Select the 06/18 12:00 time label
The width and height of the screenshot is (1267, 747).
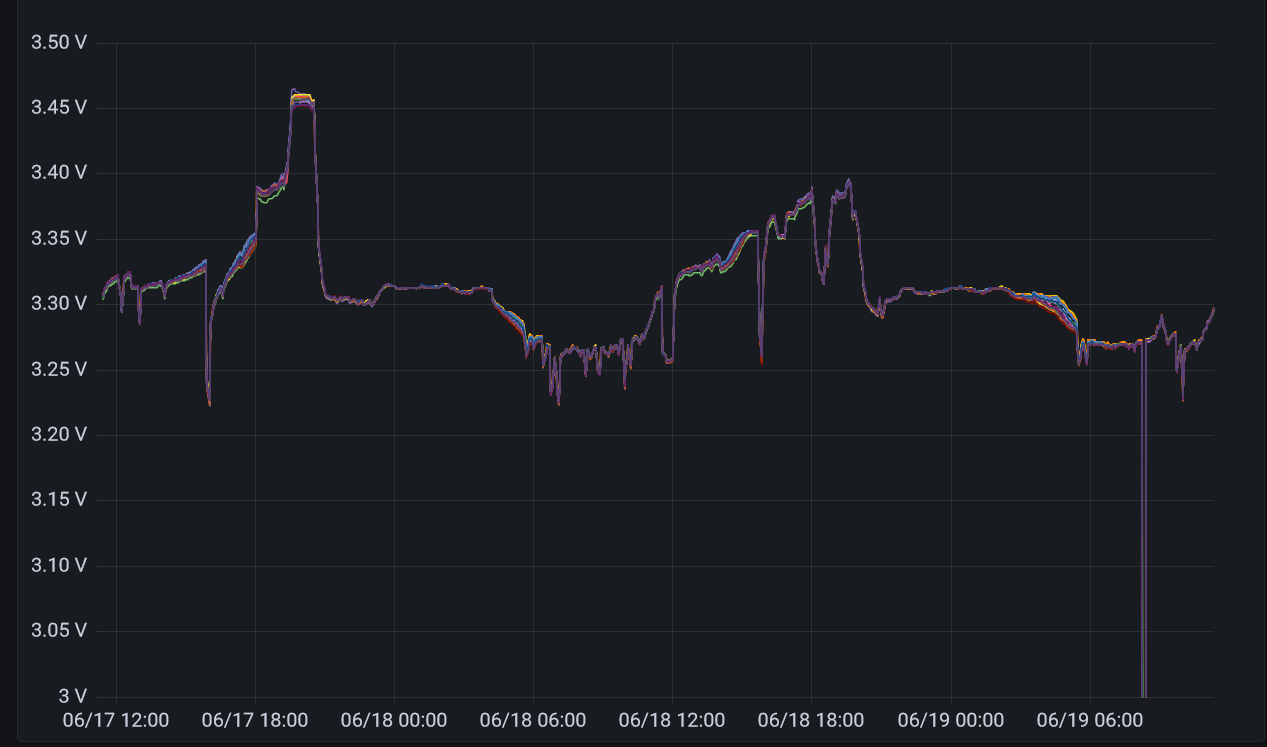672,720
